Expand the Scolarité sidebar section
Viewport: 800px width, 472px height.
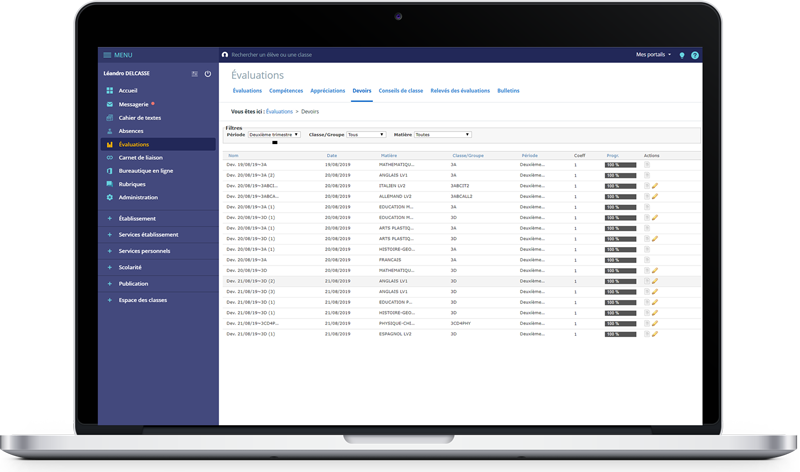coord(130,267)
